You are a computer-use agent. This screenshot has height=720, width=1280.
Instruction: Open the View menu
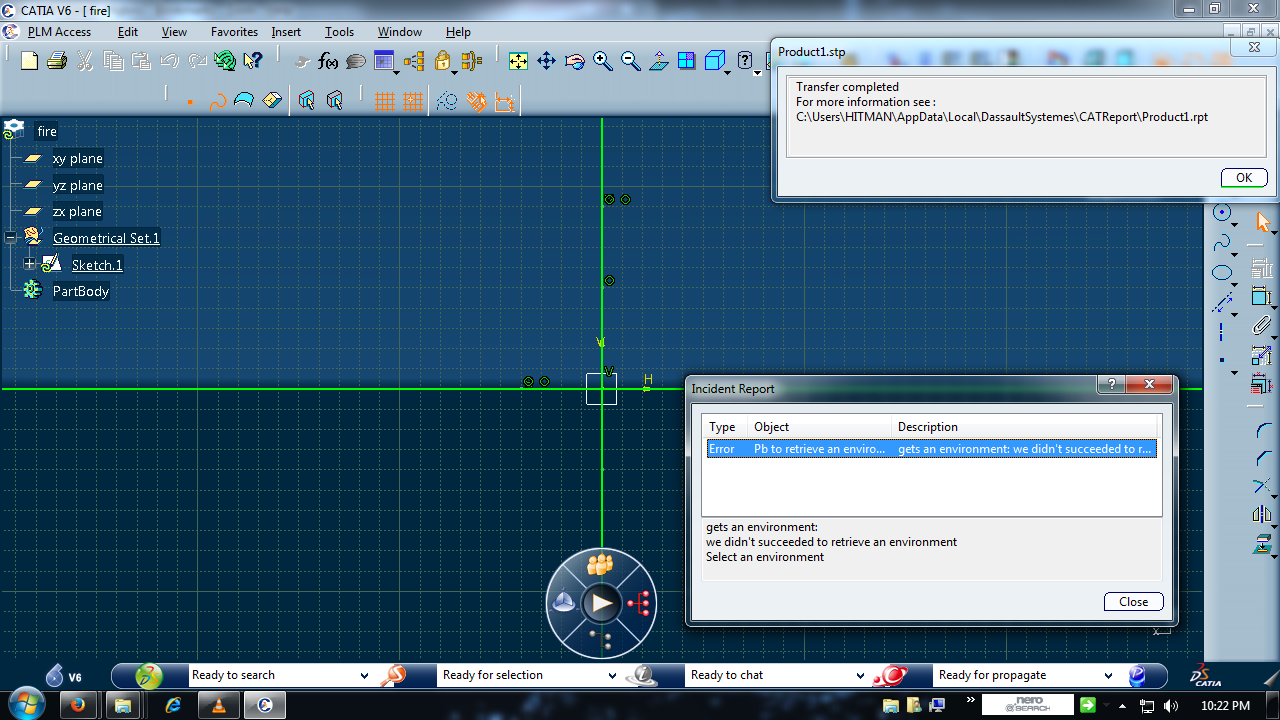pyautogui.click(x=174, y=32)
